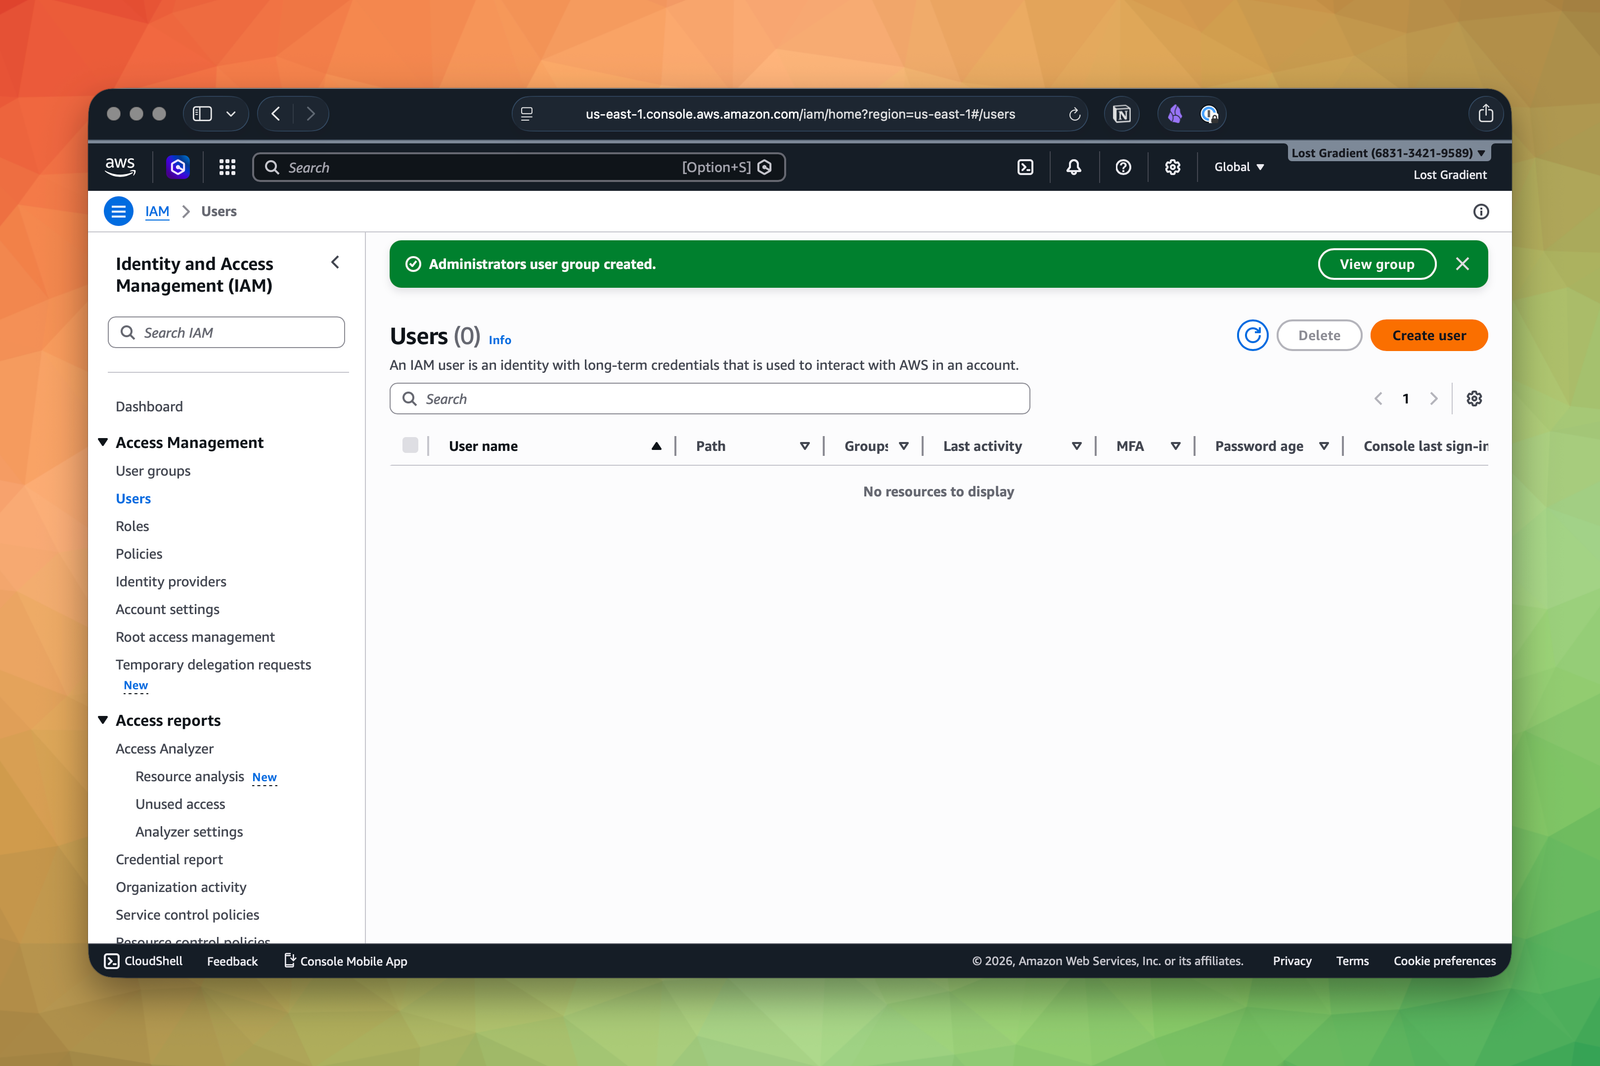The image size is (1600, 1066).
Task: Open the AWS services grid icon
Action: (x=227, y=167)
